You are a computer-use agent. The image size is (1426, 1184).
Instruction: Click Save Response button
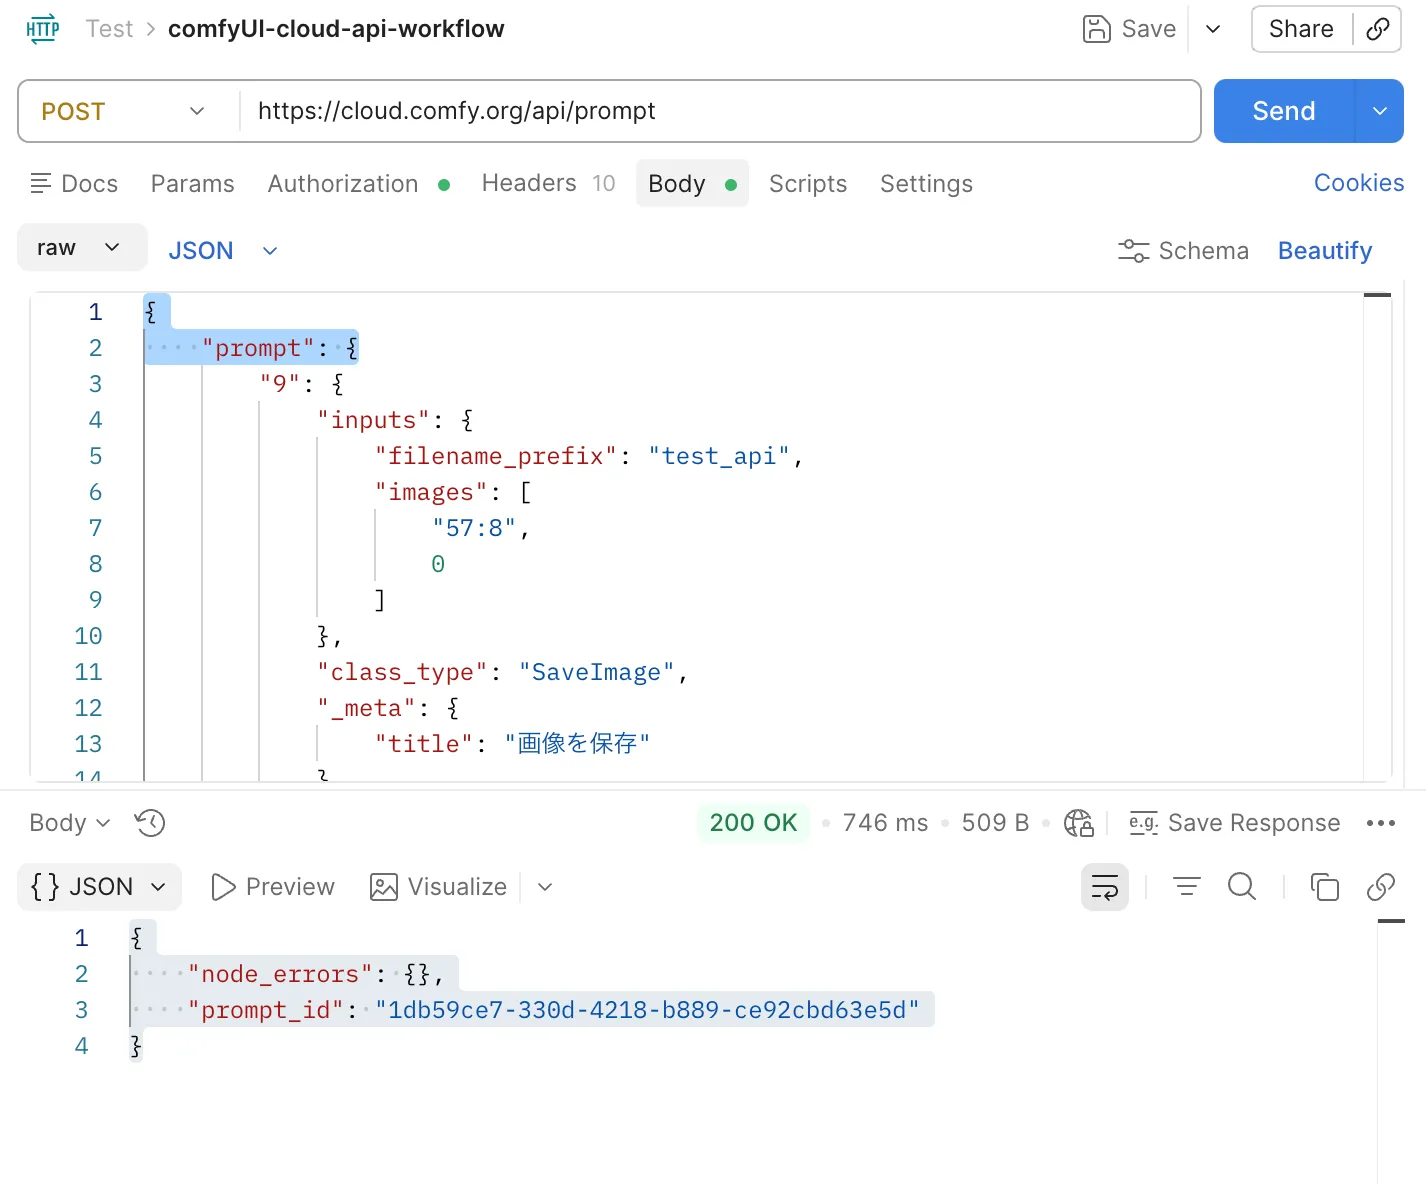(1235, 823)
